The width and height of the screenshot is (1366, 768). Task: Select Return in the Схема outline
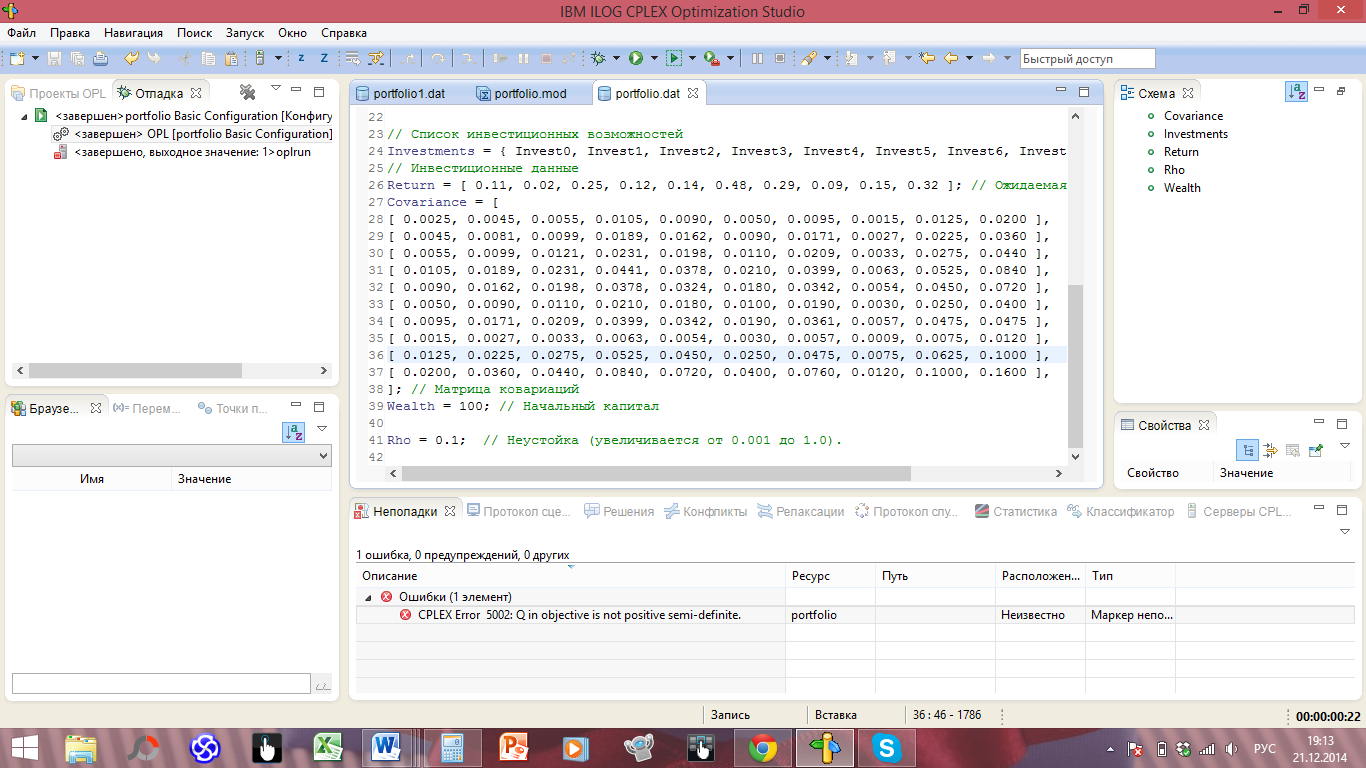1181,152
